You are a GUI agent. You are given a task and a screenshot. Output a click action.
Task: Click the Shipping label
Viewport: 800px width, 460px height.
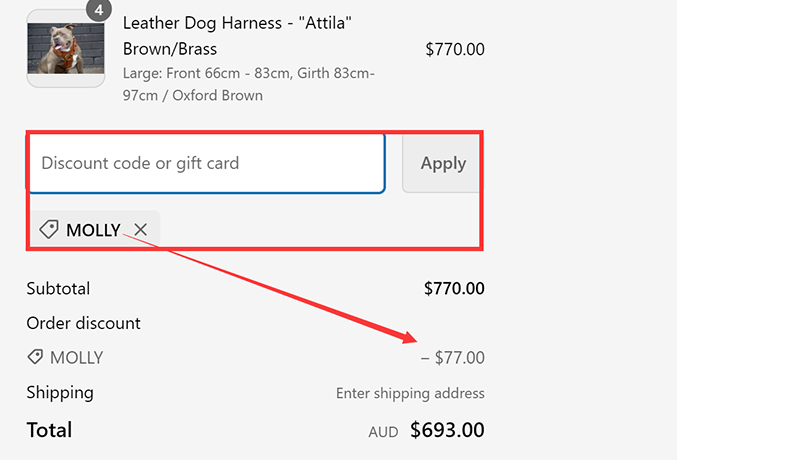60,392
